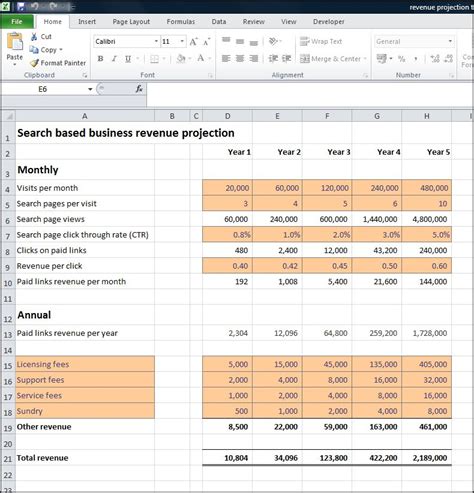Select Bottom Align icon
This screenshot has height=493, width=474.
pyautogui.click(x=254, y=42)
